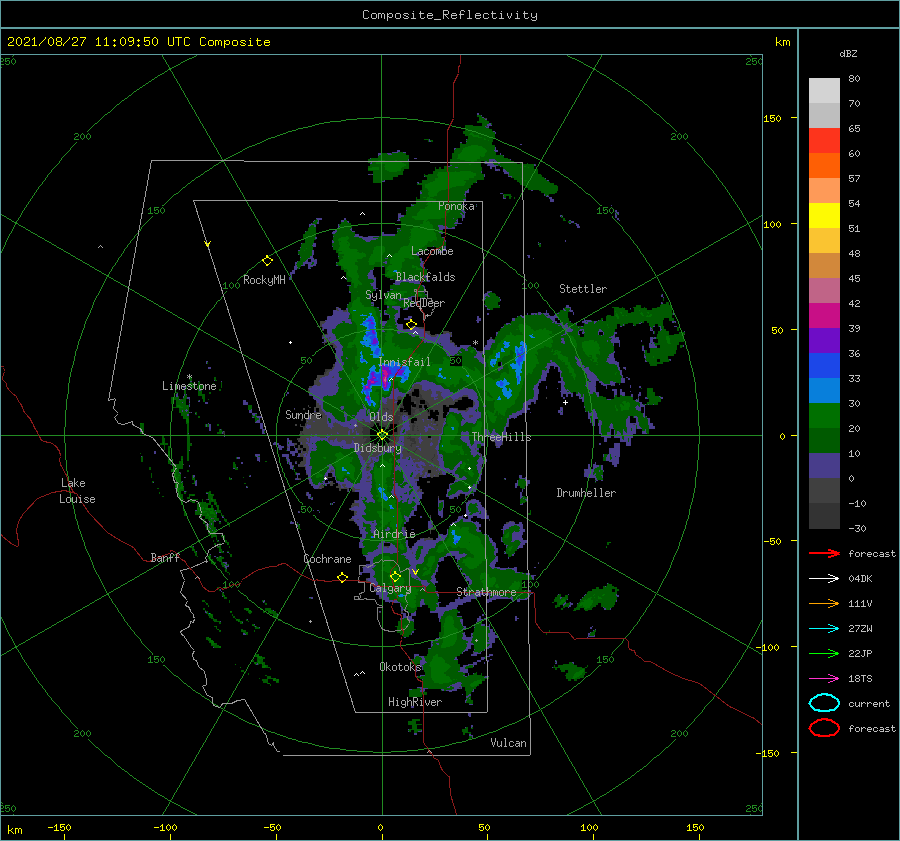The width and height of the screenshot is (900, 841).
Task: Click the Didsbury label
Action: pyautogui.click(x=377, y=448)
